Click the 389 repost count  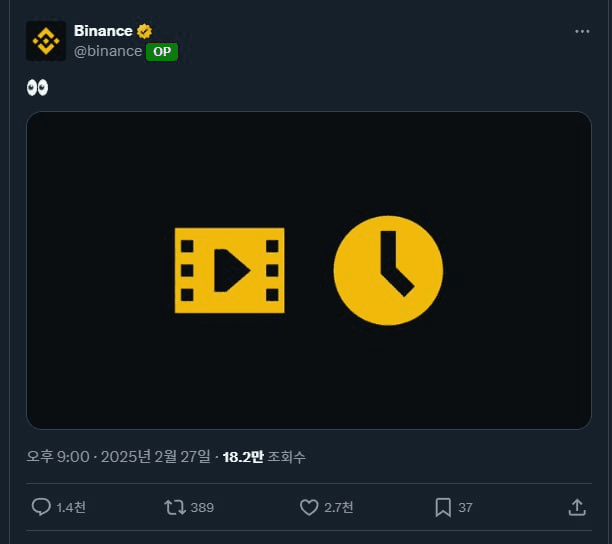coord(202,507)
